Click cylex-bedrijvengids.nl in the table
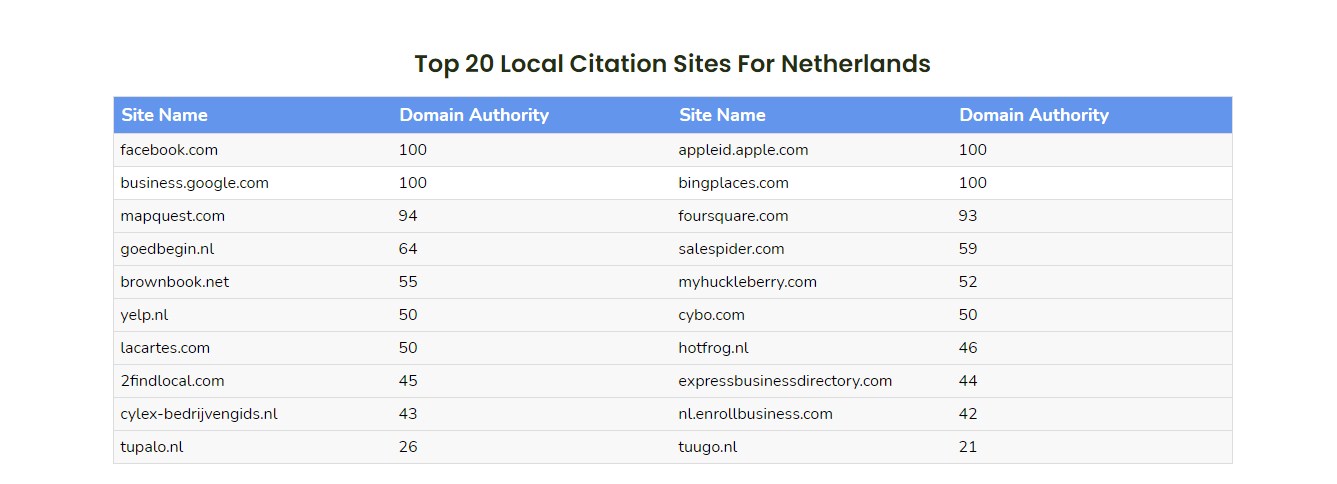The image size is (1337, 484). pos(198,414)
